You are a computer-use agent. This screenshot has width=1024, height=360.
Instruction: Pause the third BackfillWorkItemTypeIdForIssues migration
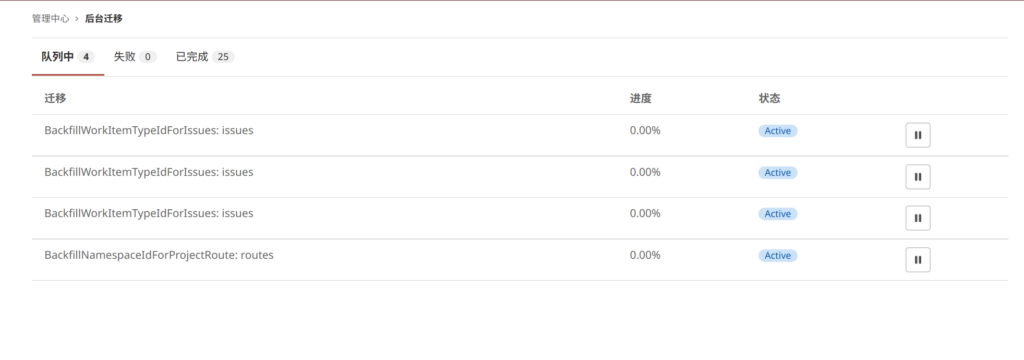pos(918,218)
